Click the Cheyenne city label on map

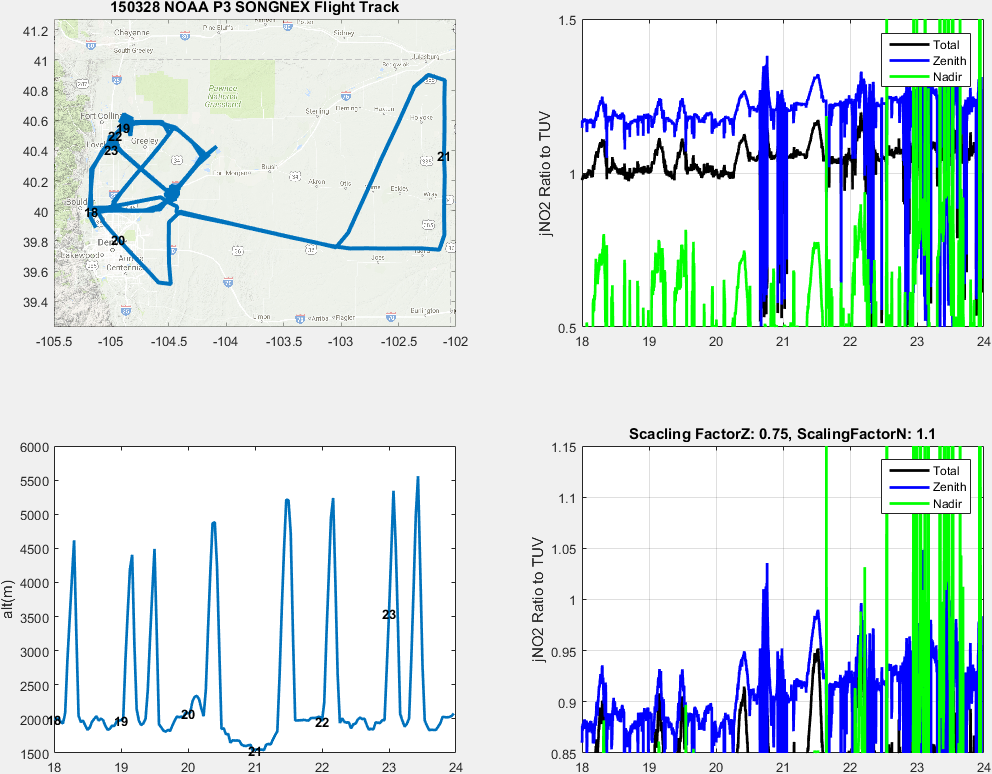130,32
